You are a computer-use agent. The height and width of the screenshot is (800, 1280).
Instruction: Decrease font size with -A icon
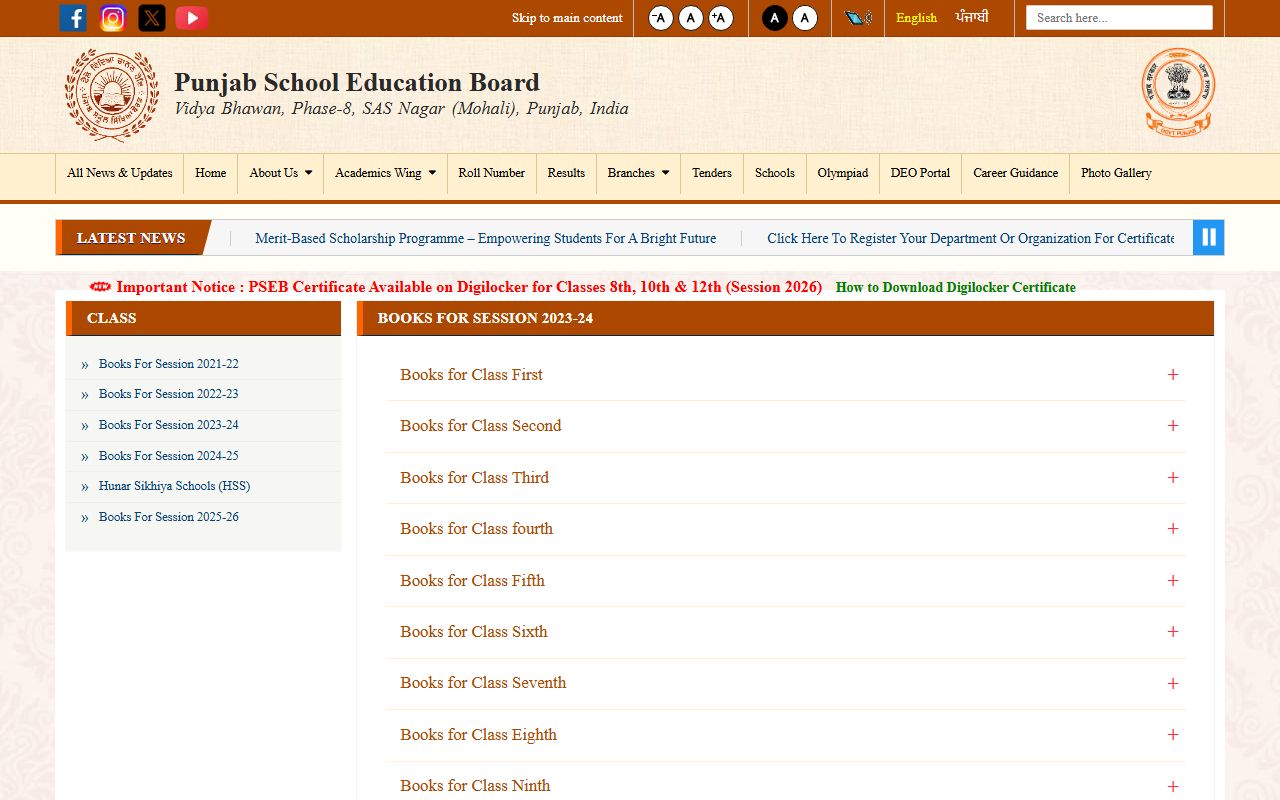coord(661,18)
